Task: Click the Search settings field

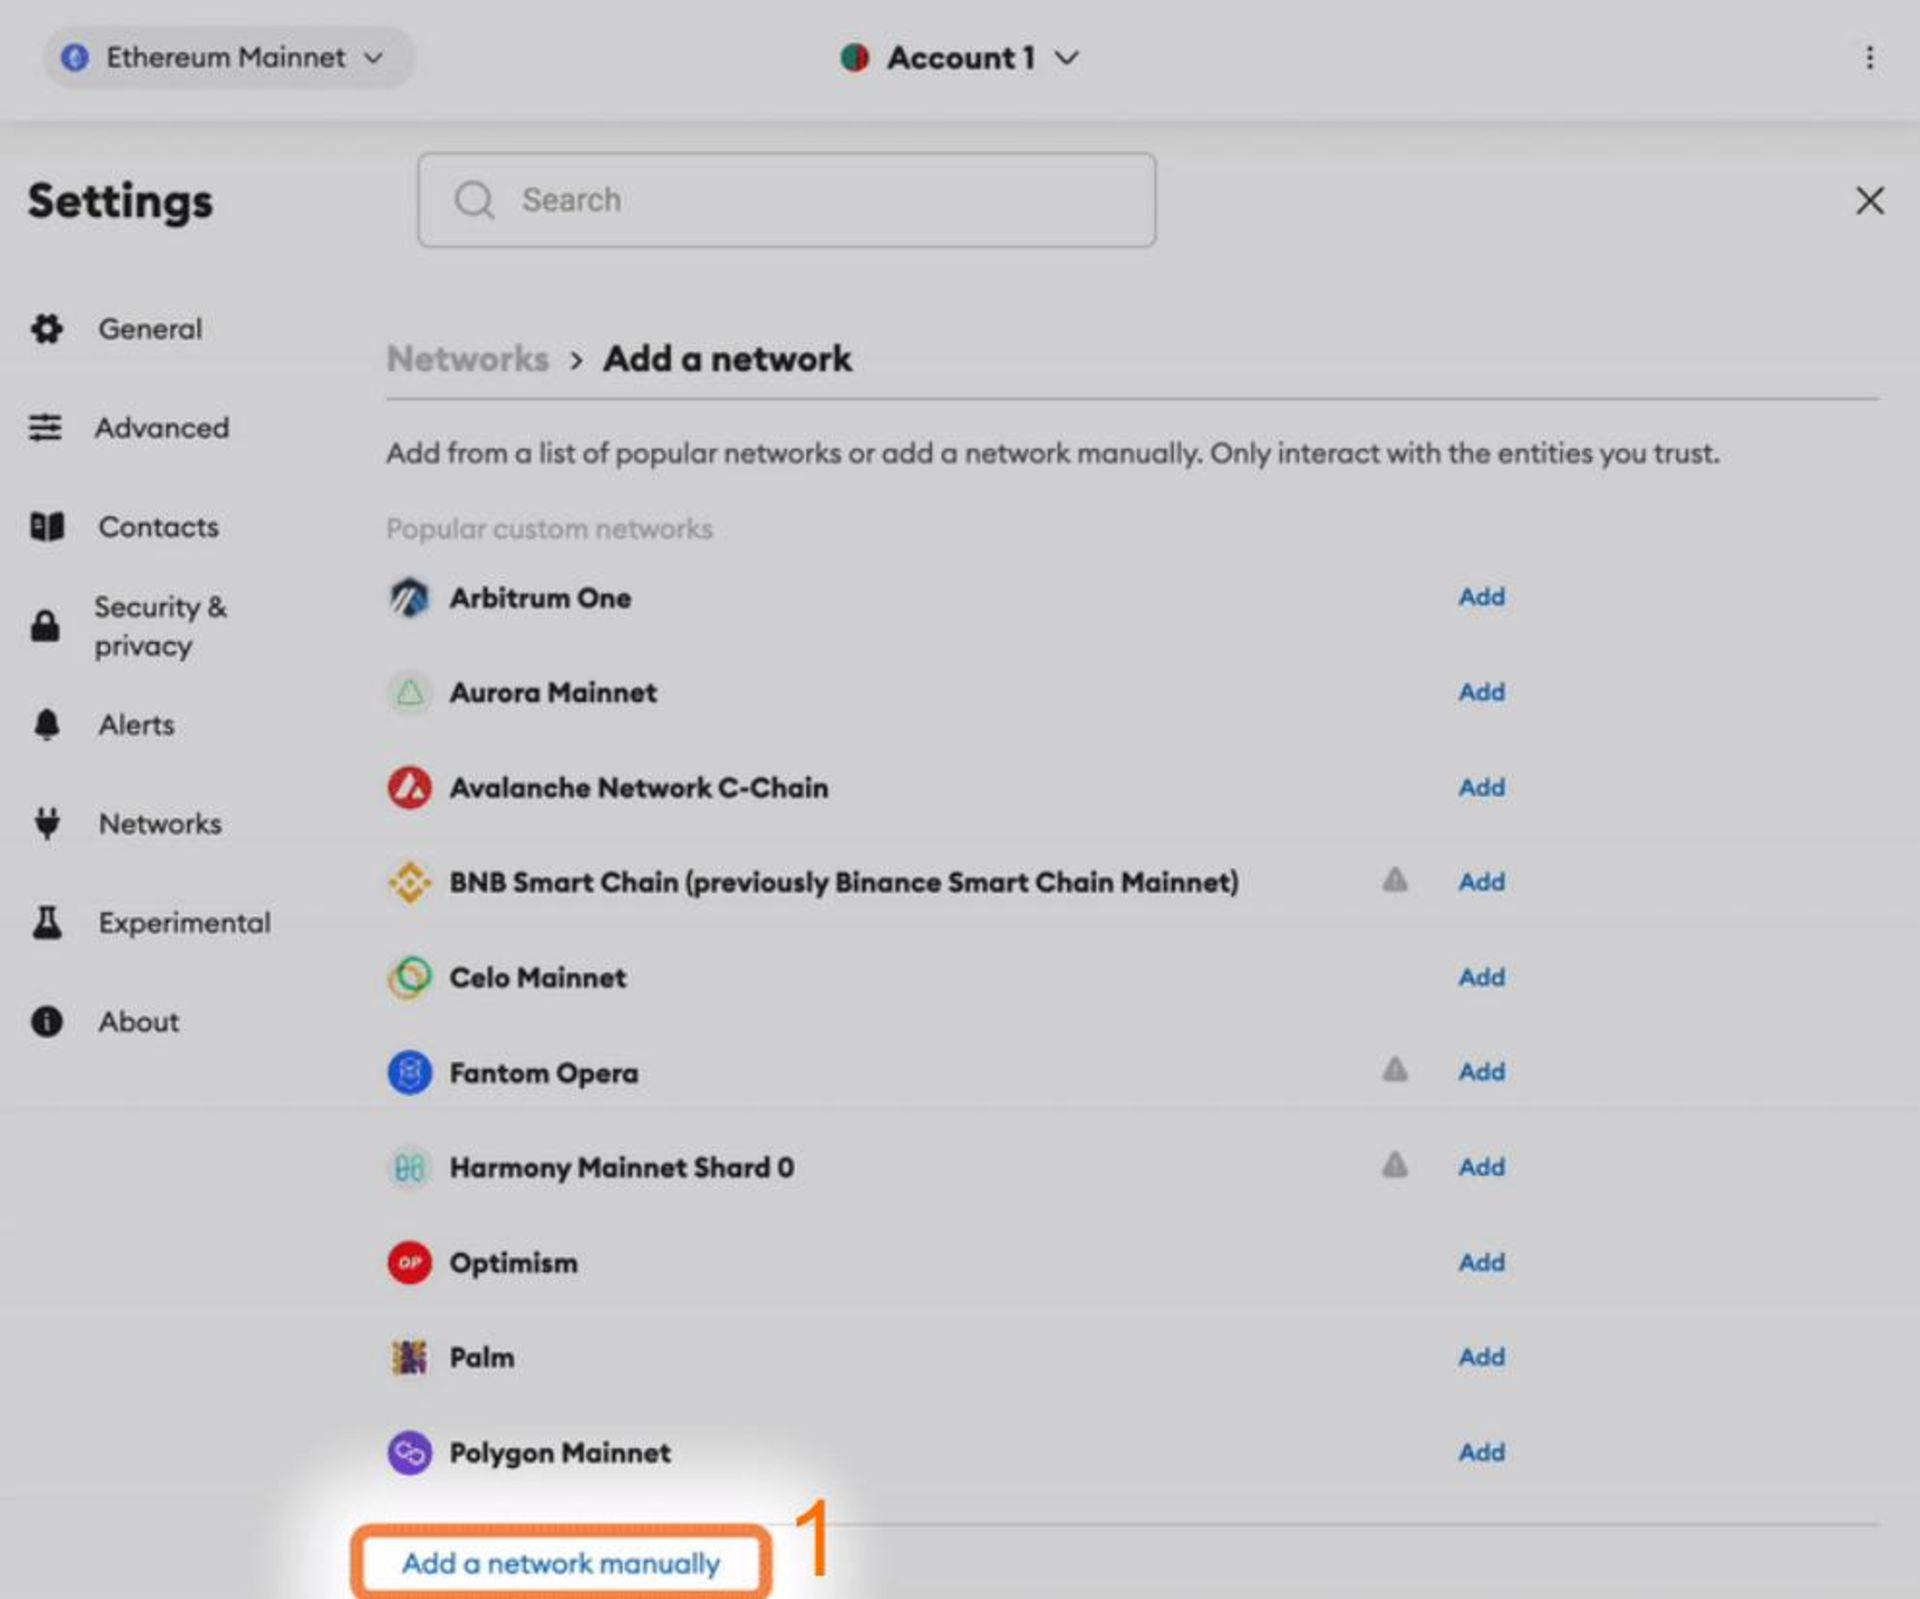Action: pos(786,200)
